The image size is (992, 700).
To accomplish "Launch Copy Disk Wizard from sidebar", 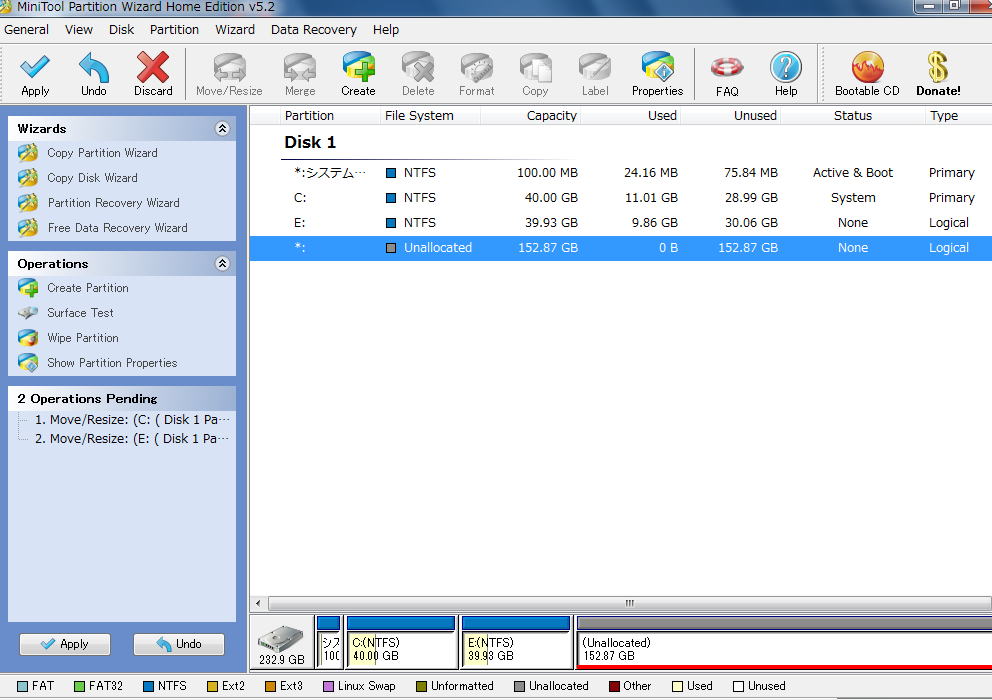I will click(x=92, y=178).
